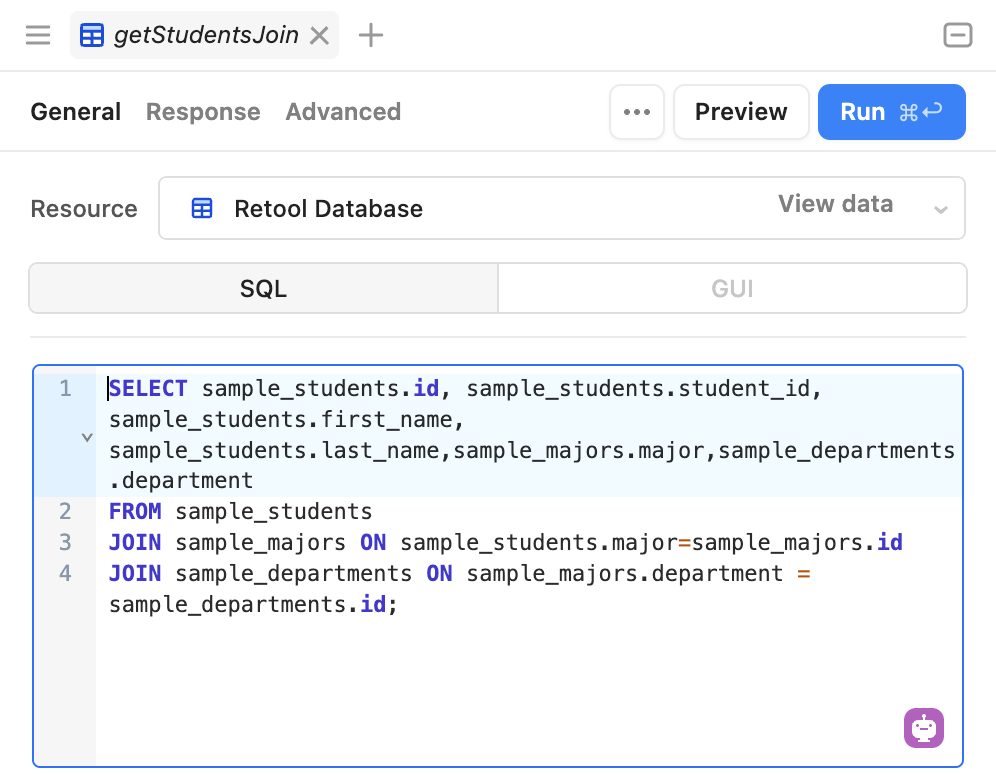
Task: Minimize the query editor panel
Action: (957, 35)
